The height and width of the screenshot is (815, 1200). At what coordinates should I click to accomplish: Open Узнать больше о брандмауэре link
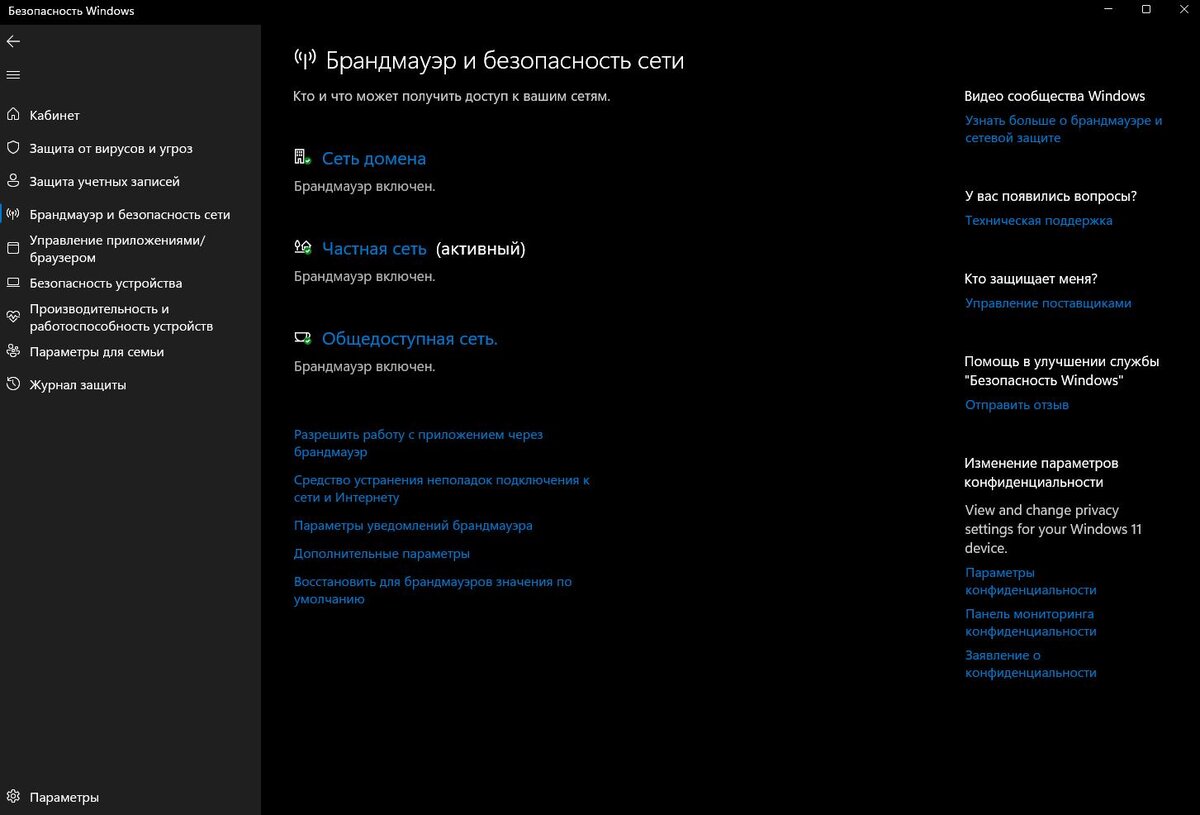click(1063, 129)
